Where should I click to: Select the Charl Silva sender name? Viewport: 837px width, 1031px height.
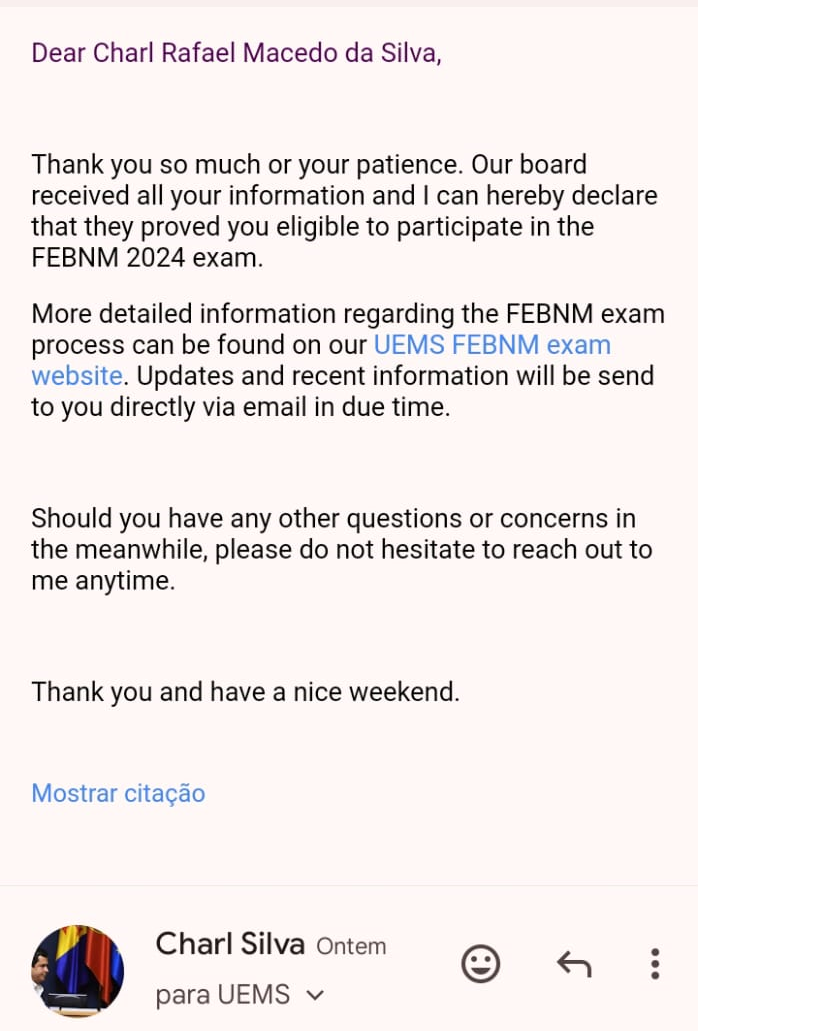coord(230,944)
